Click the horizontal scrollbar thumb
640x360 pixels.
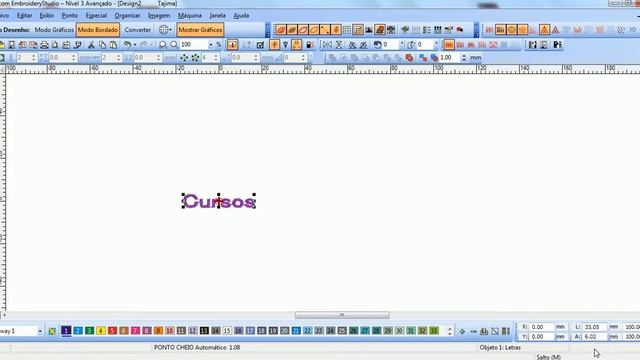(x=342, y=315)
